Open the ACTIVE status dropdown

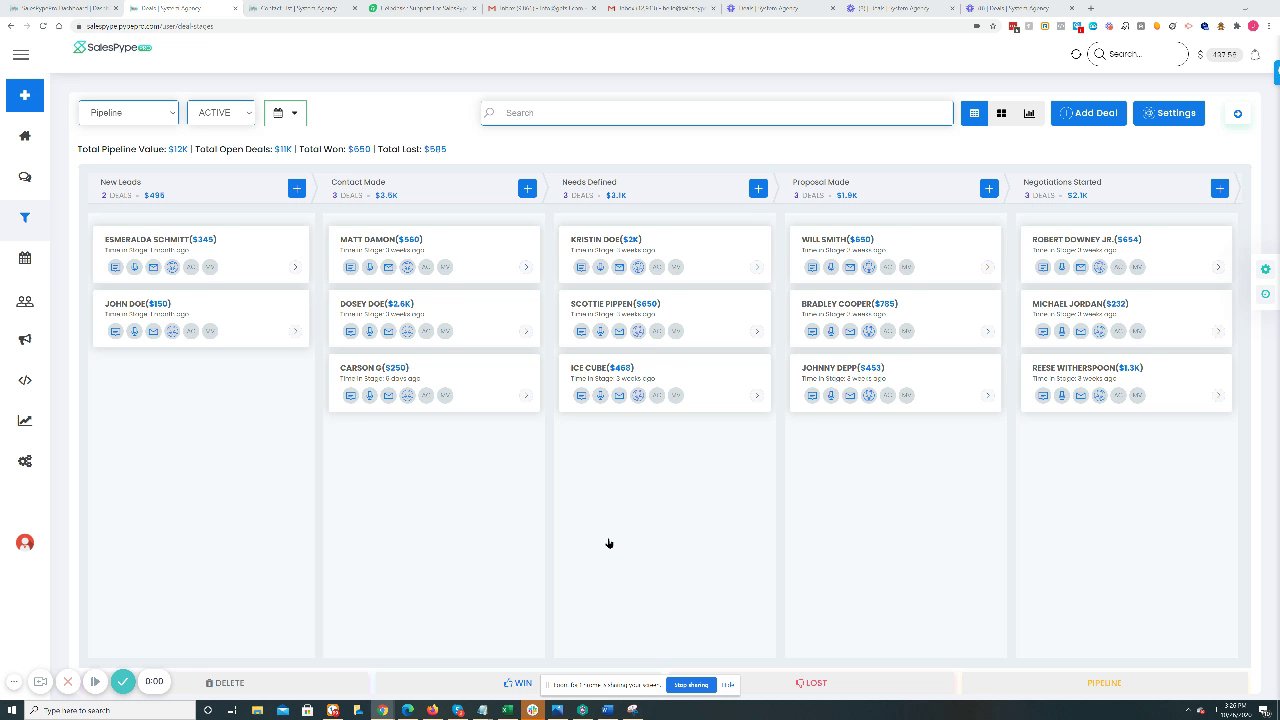point(221,113)
